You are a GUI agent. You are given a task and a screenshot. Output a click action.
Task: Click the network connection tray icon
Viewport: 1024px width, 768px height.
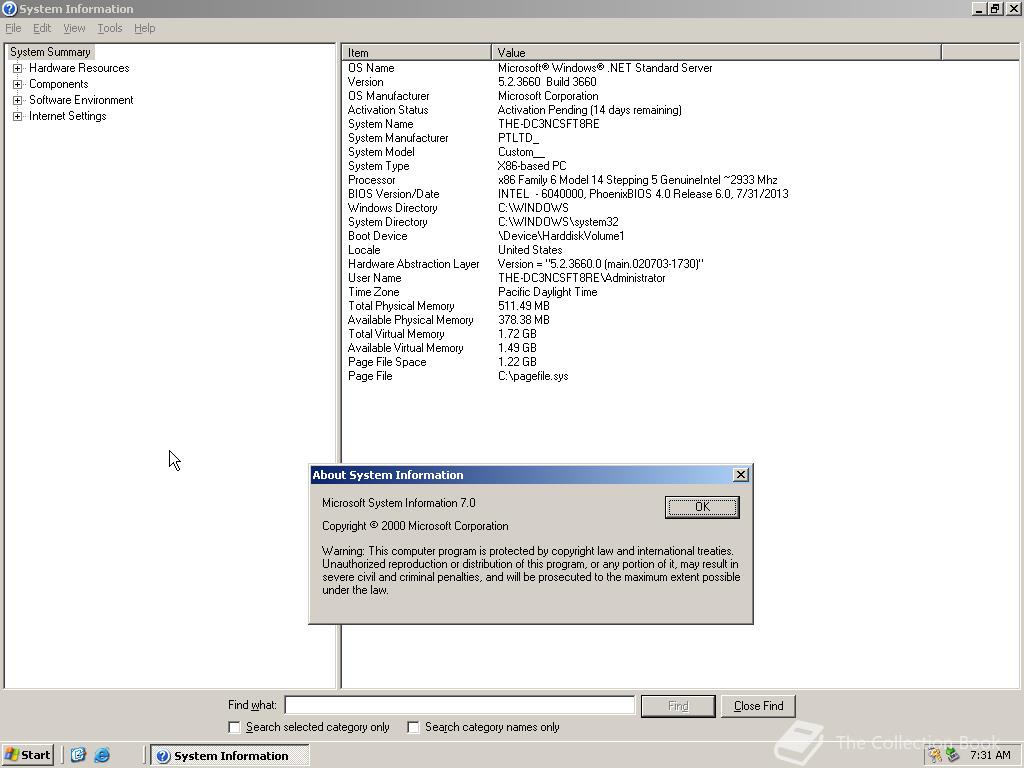(952, 755)
